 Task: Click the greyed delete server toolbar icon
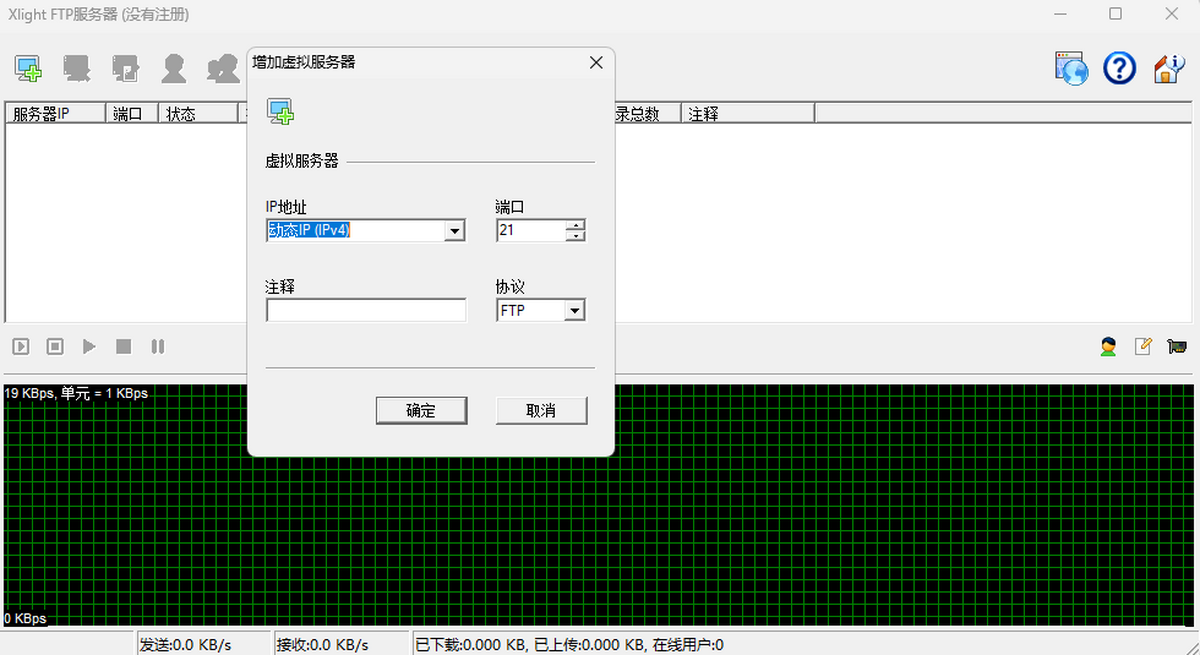point(77,68)
